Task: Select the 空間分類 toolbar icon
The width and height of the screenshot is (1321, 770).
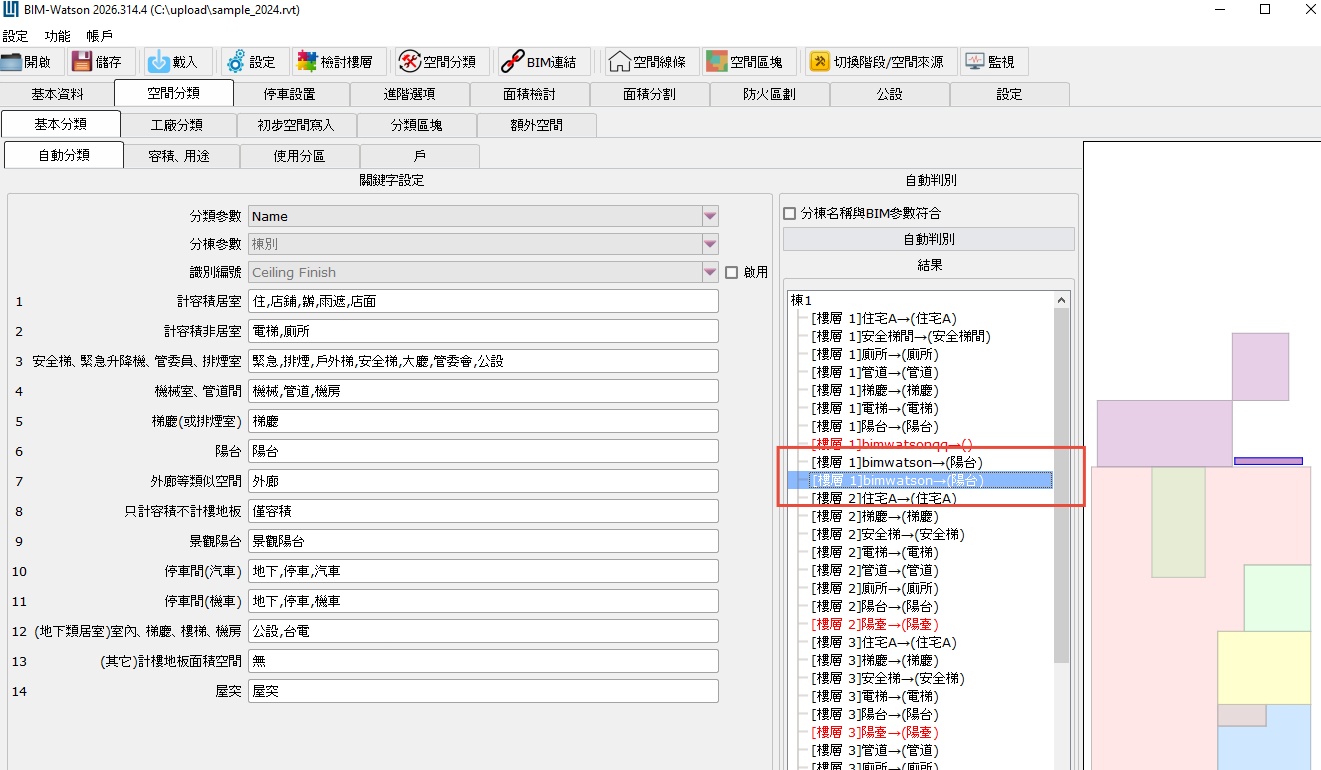Action: [x=409, y=62]
